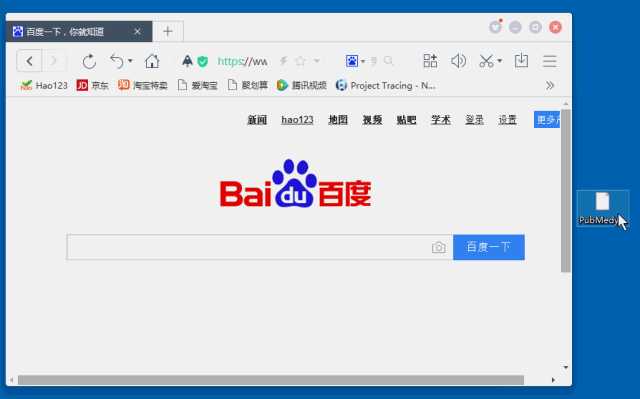Click the https URL address field

click(242, 61)
